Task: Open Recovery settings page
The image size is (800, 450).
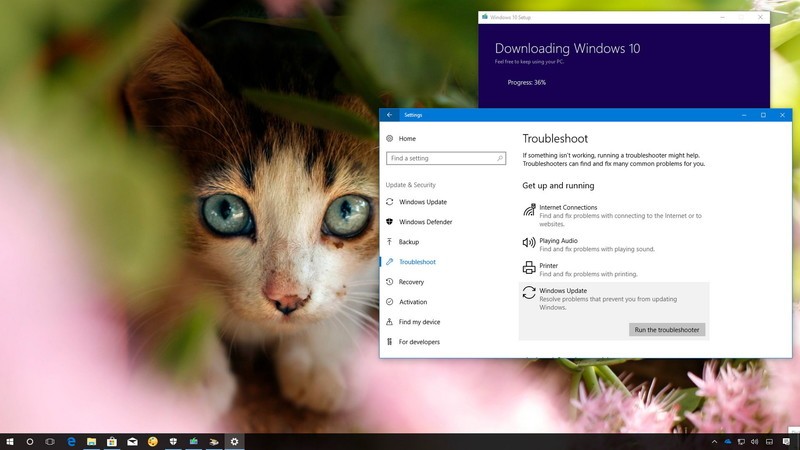Action: (405, 282)
